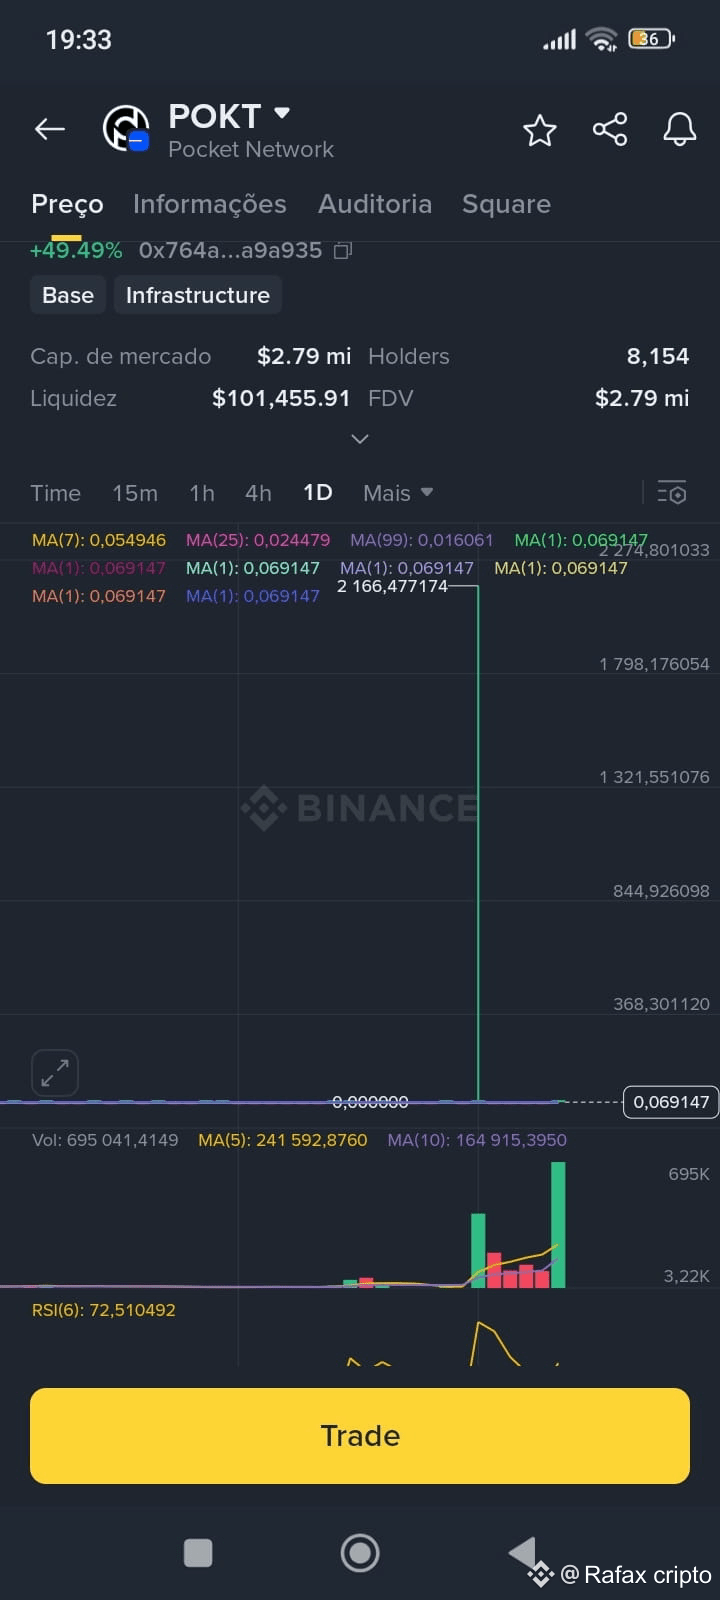The height and width of the screenshot is (1600, 720).
Task: Tap the MA(25): 0,024479 indicator label
Action: click(x=258, y=540)
